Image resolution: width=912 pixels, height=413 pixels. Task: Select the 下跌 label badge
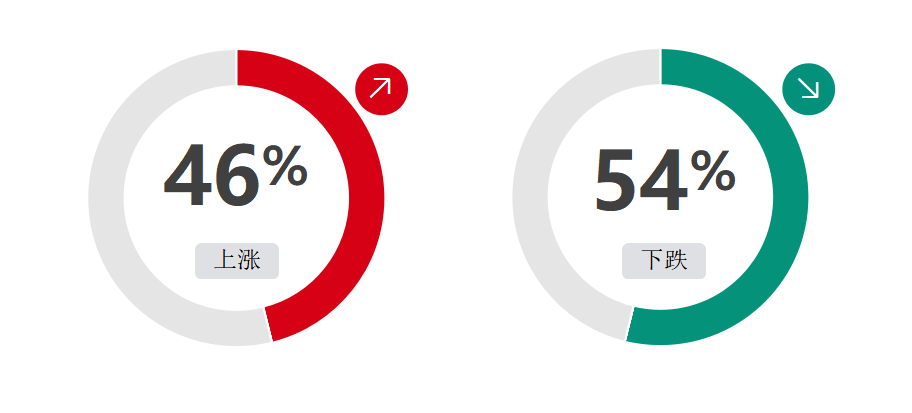tap(664, 261)
